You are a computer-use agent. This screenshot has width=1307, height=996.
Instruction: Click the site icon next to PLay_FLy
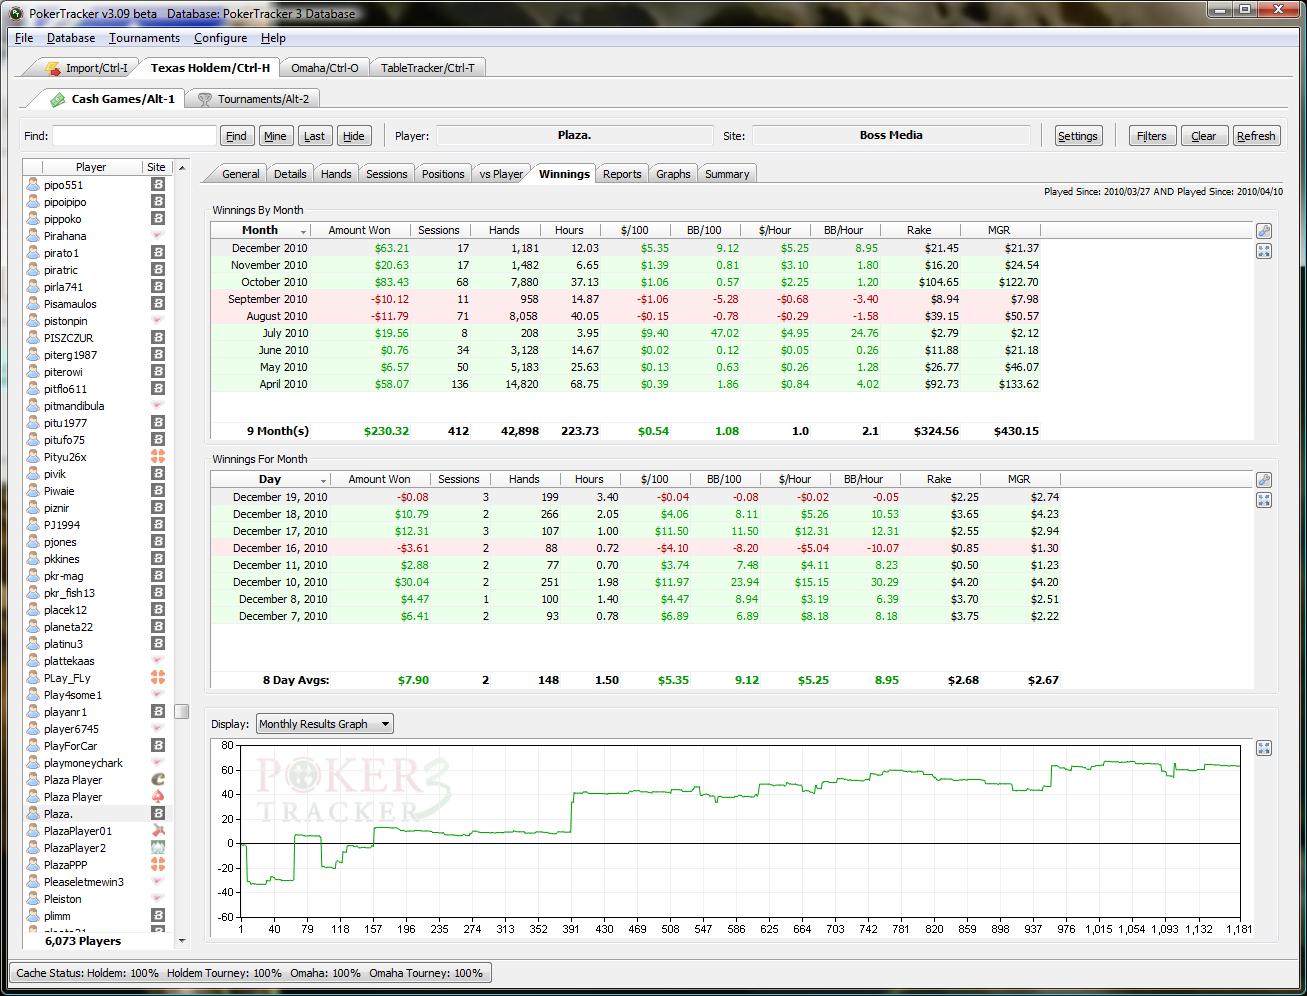[158, 678]
